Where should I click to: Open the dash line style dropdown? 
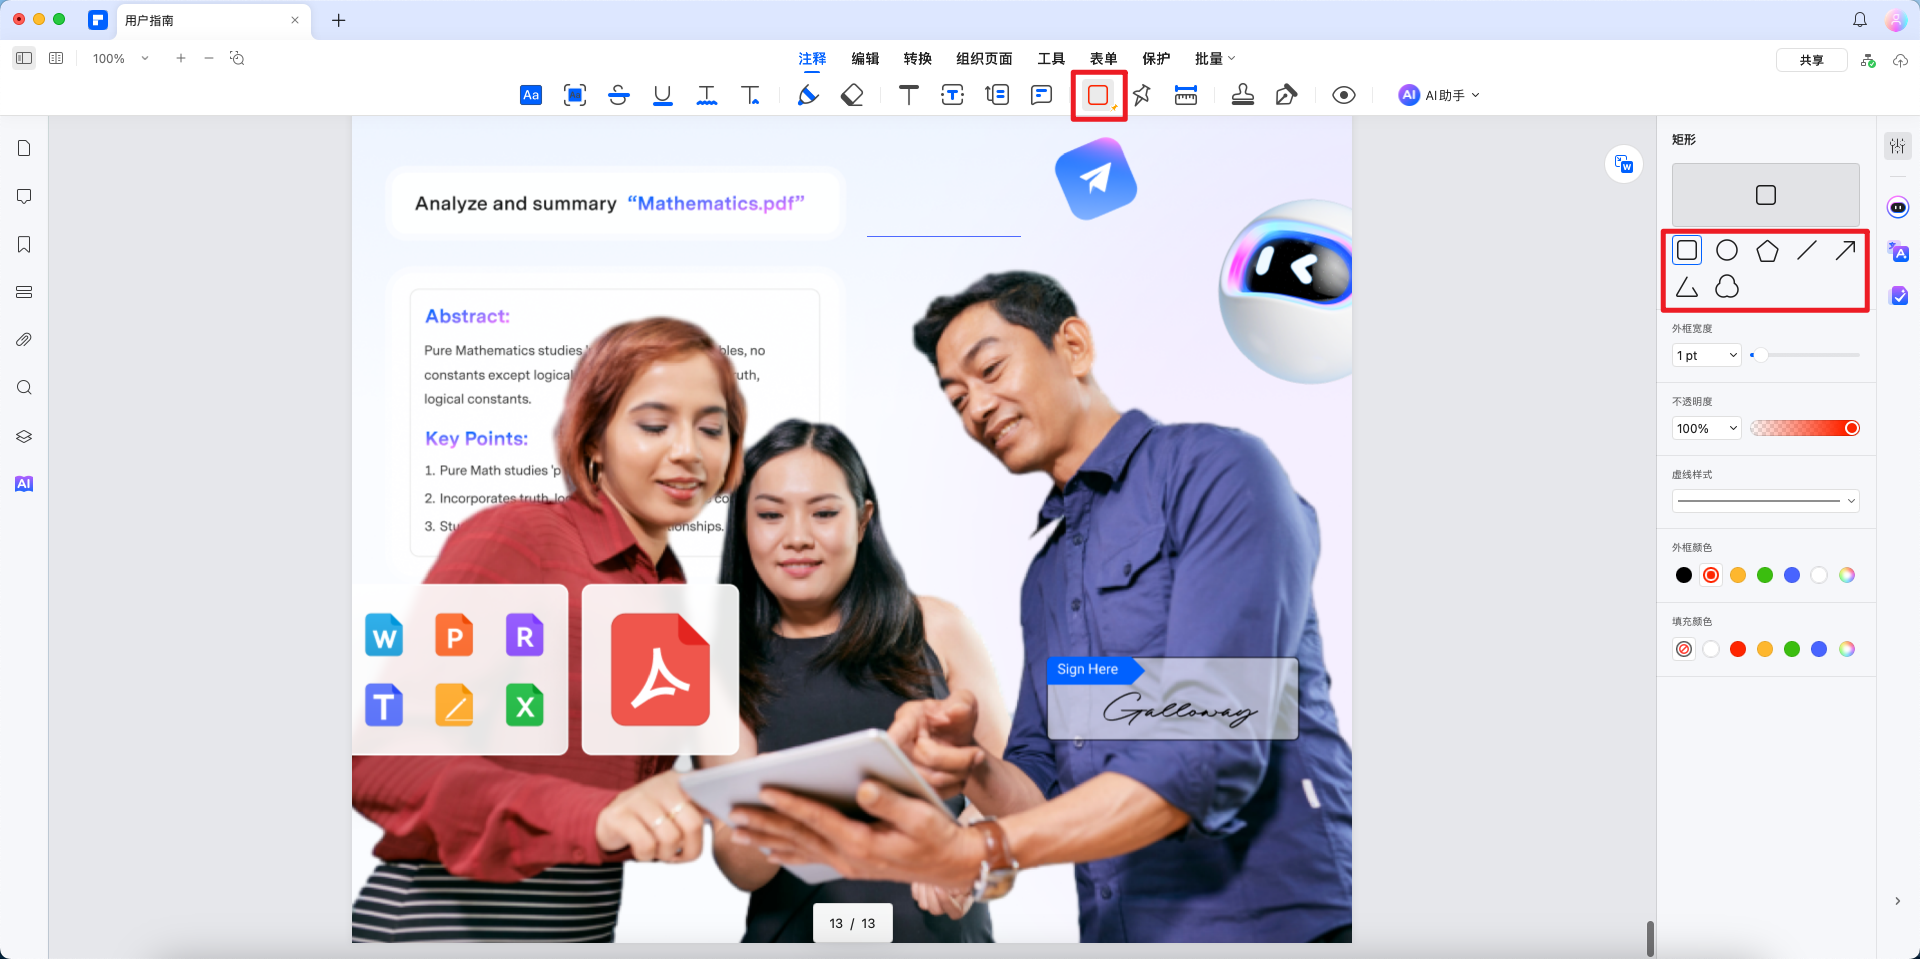click(x=1766, y=500)
